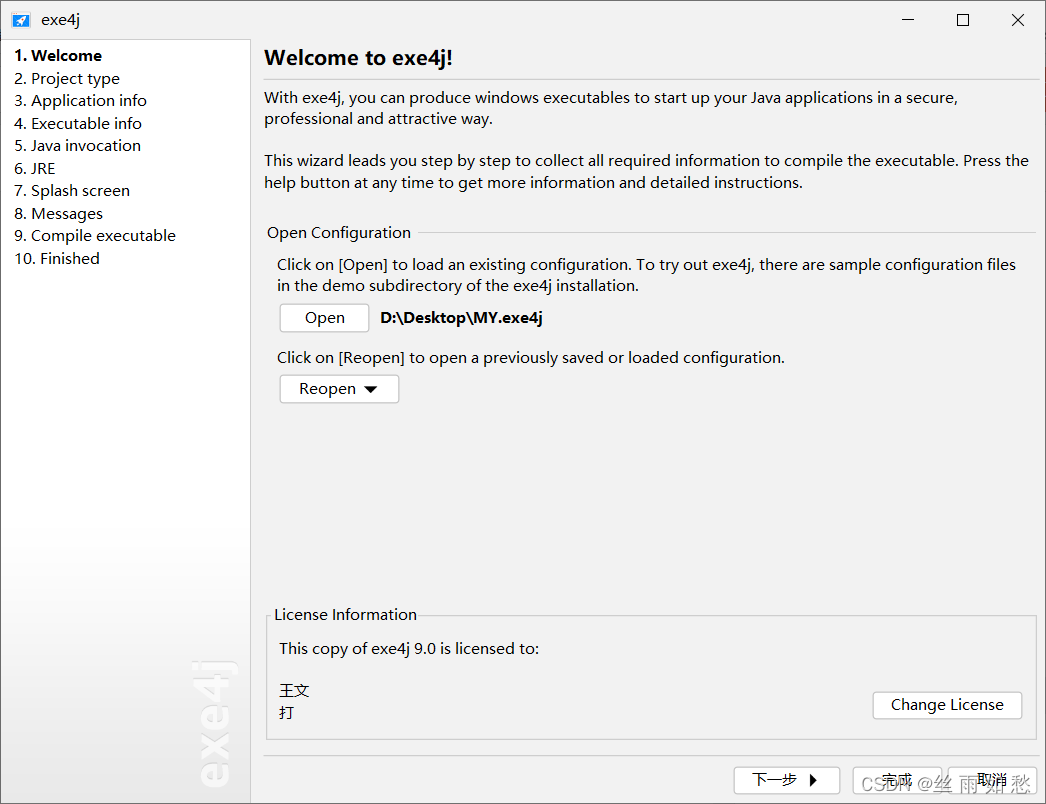1046x804 pixels.
Task: Jump to 4. Executable info step
Action: click(x=77, y=123)
